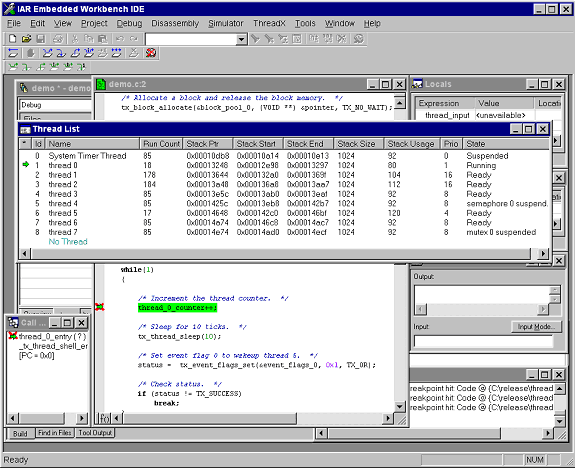The width and height of the screenshot is (575, 468).
Task: Click the Redo arrow icon
Action: [134, 39]
